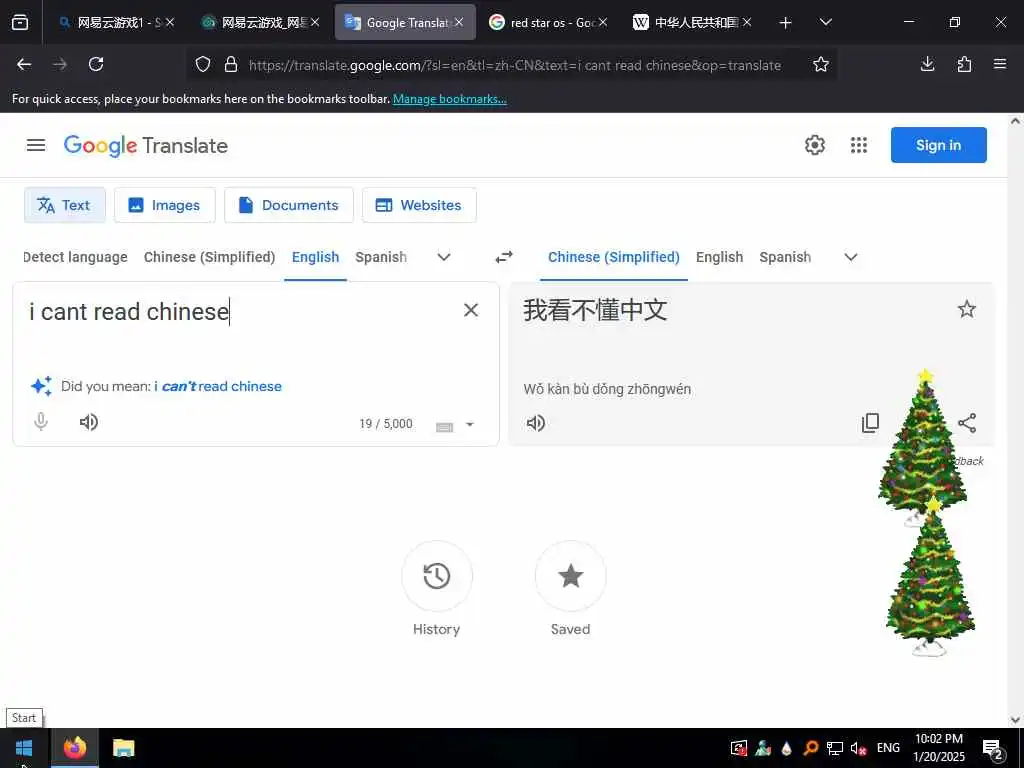
Task: Select Spanish as target language
Action: 785,257
